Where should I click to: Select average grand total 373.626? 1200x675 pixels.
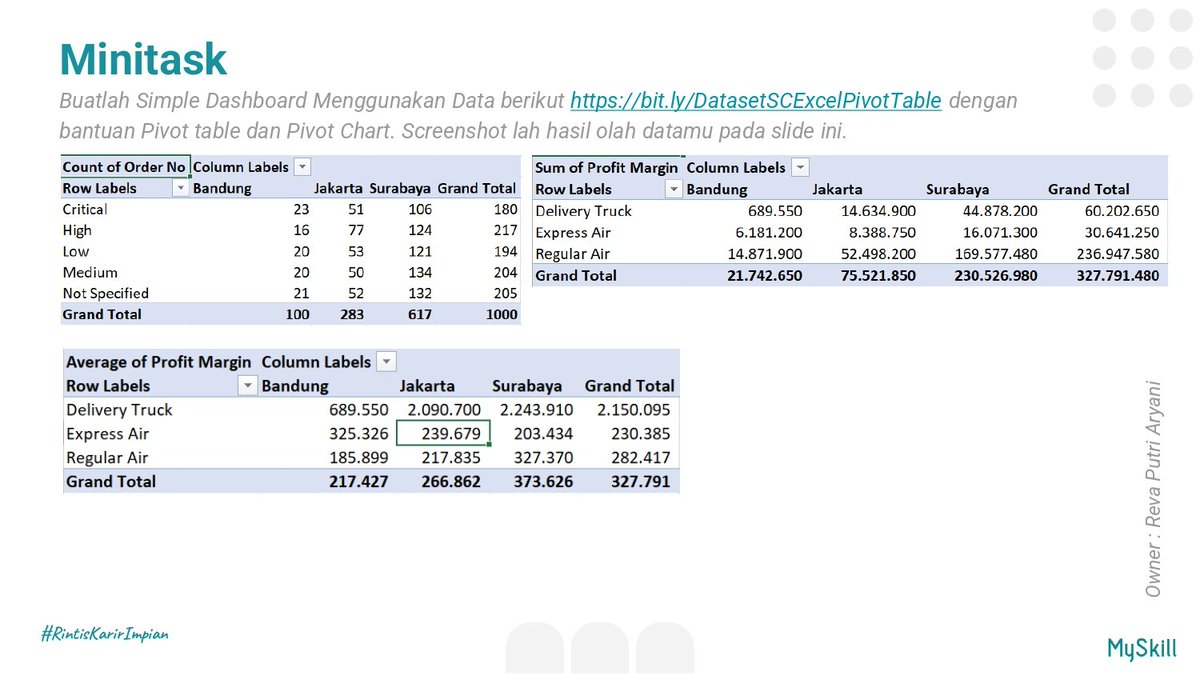[543, 482]
